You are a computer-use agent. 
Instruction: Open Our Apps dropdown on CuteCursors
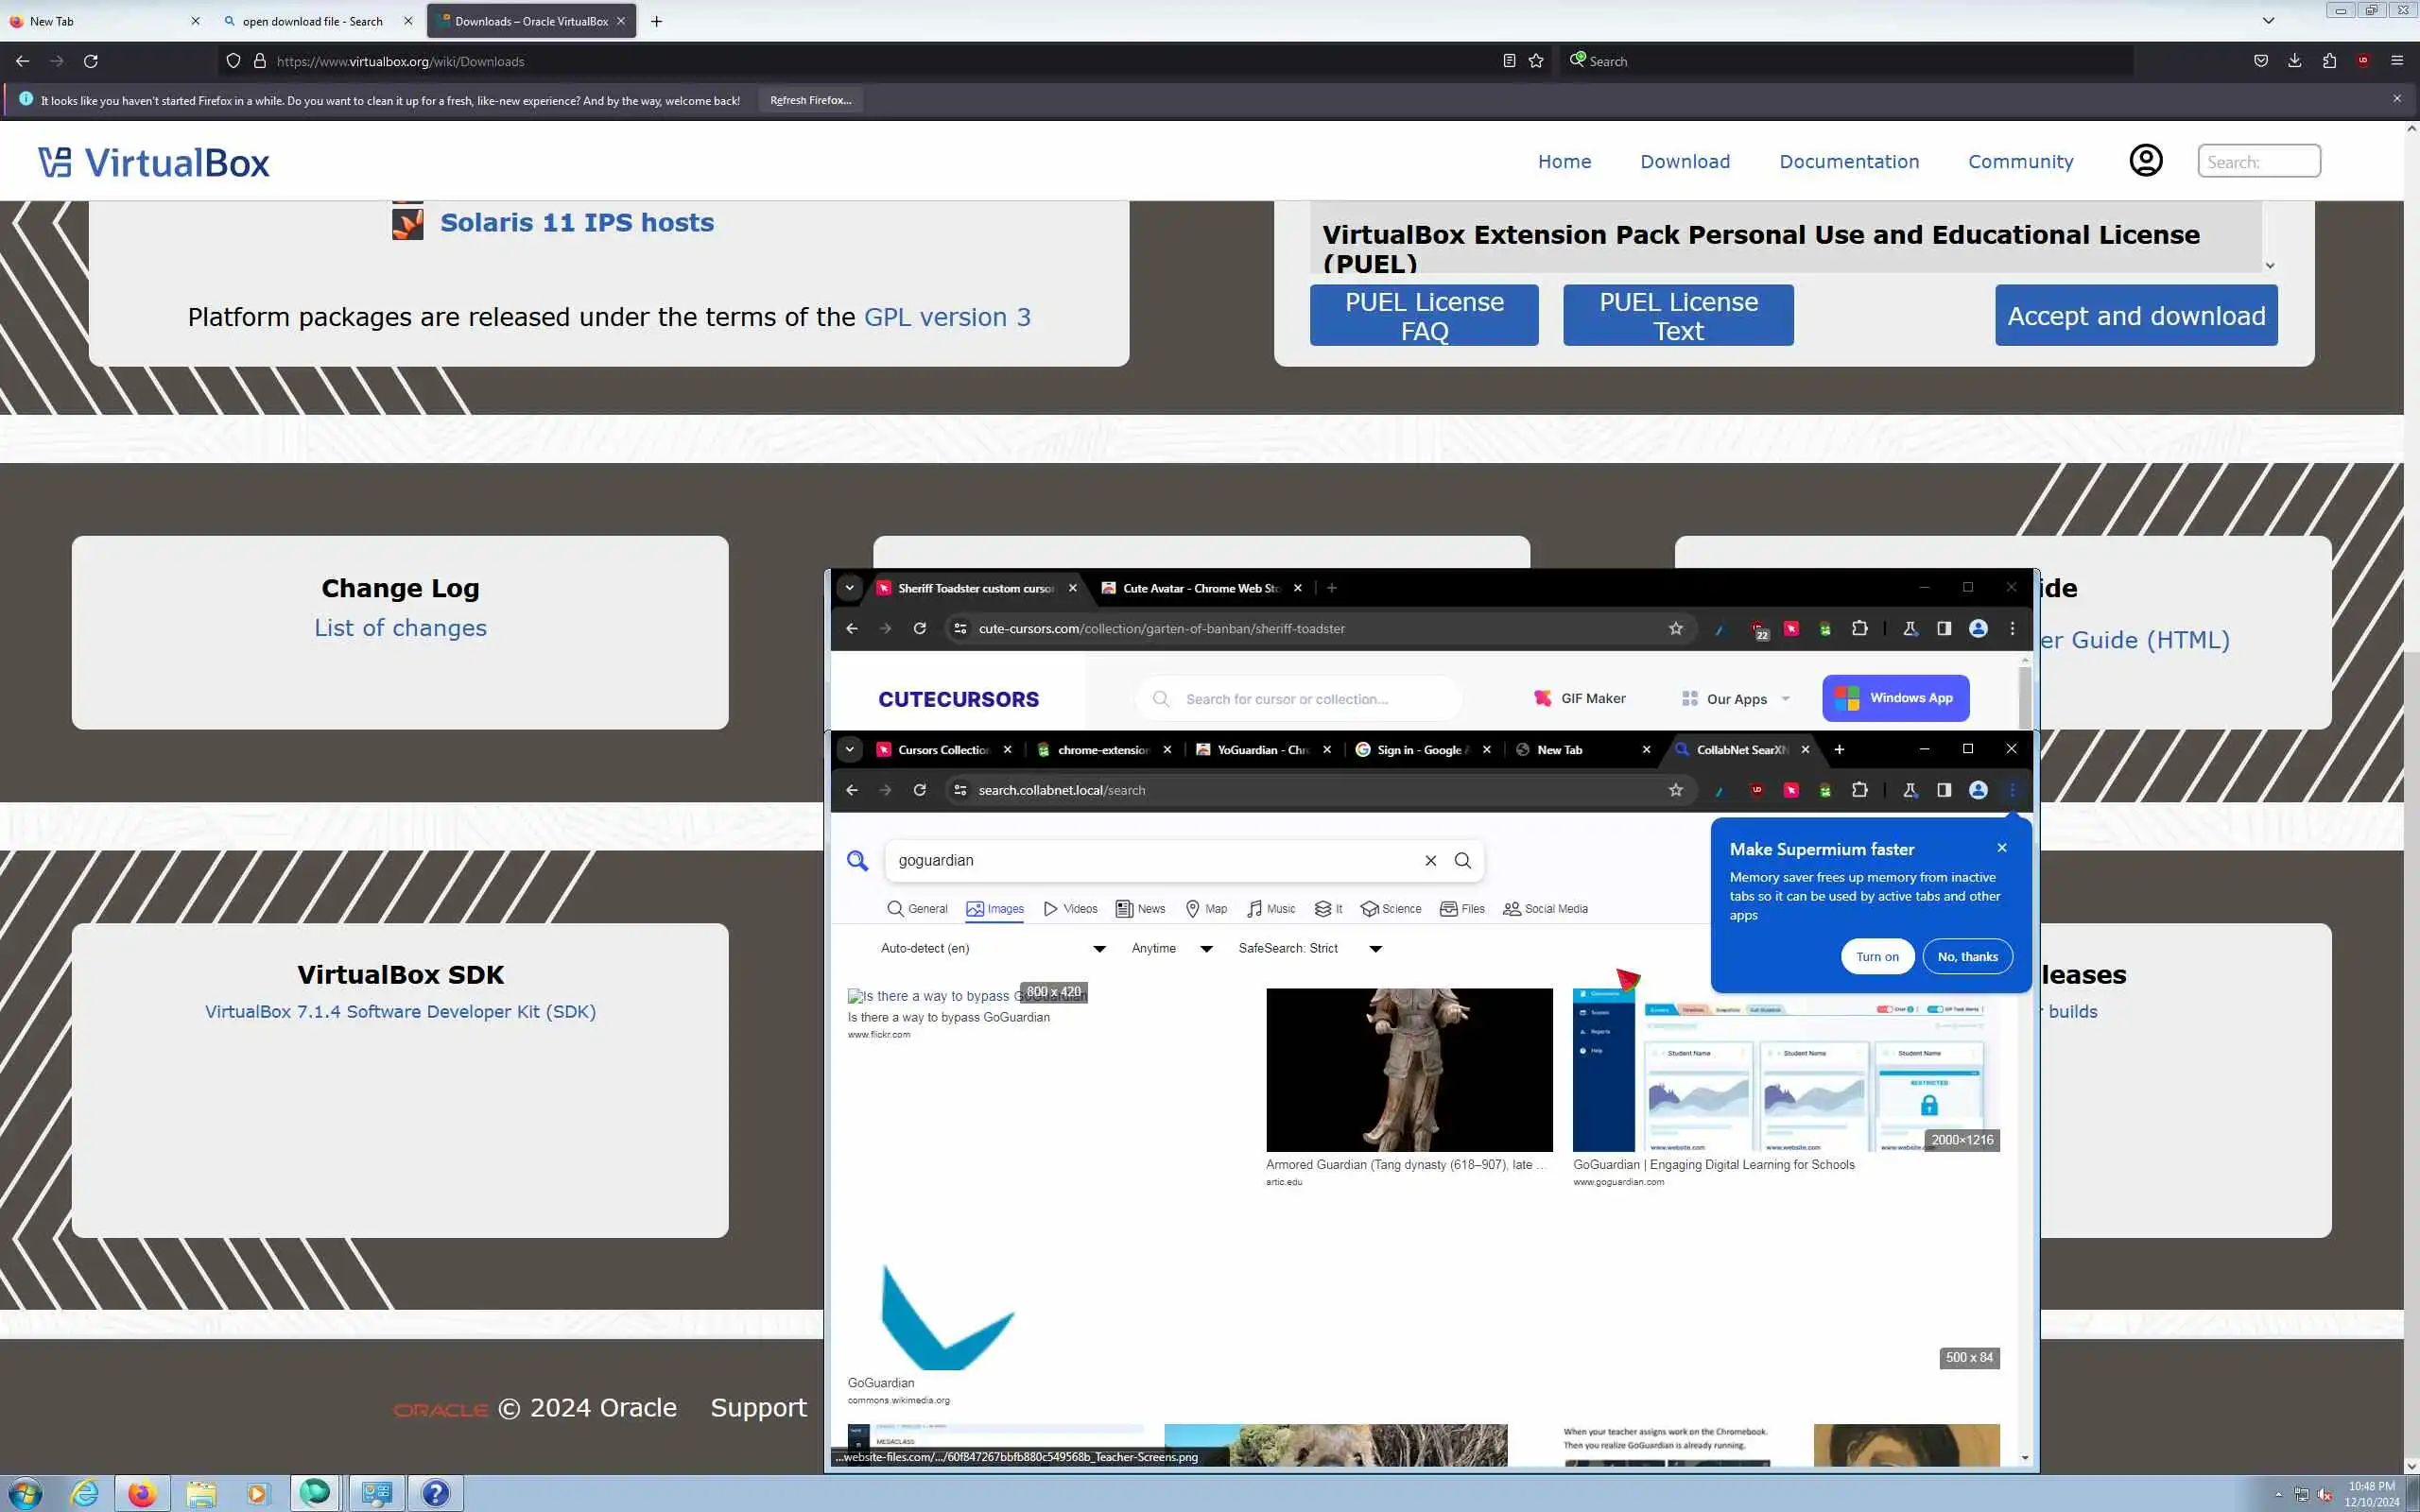1736,699
